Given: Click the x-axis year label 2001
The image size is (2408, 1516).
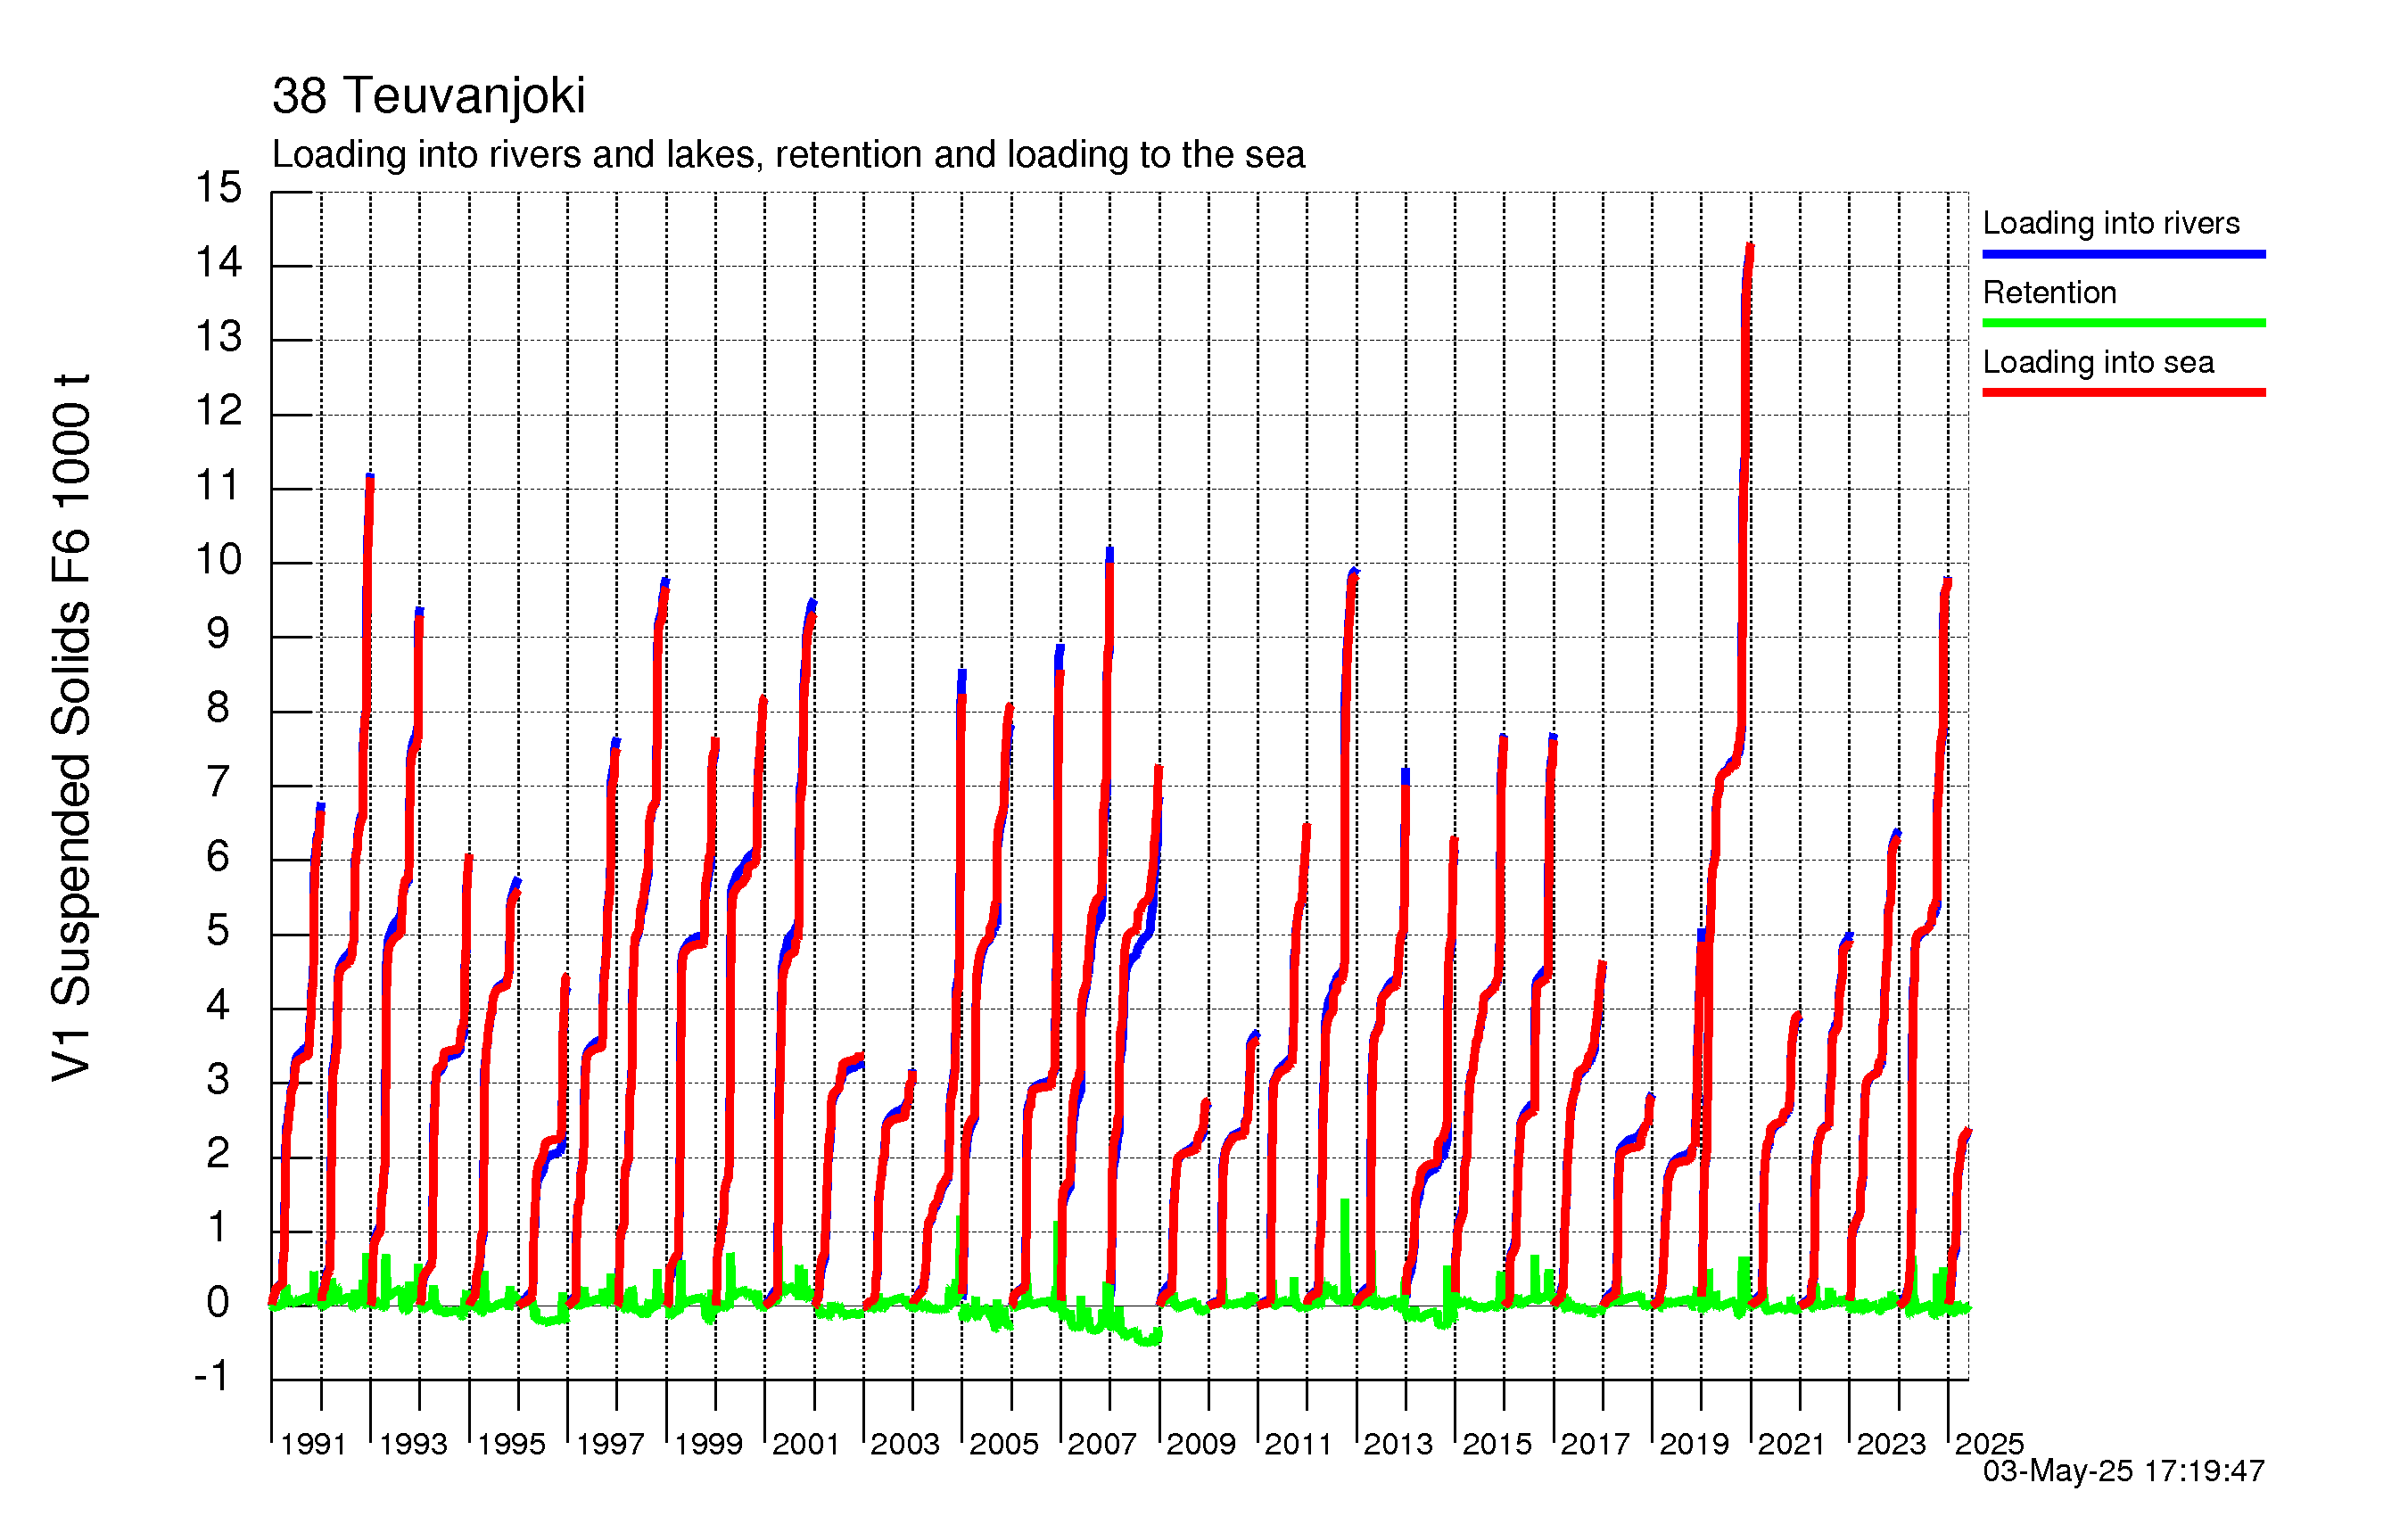Looking at the screenshot, I should click(806, 1444).
